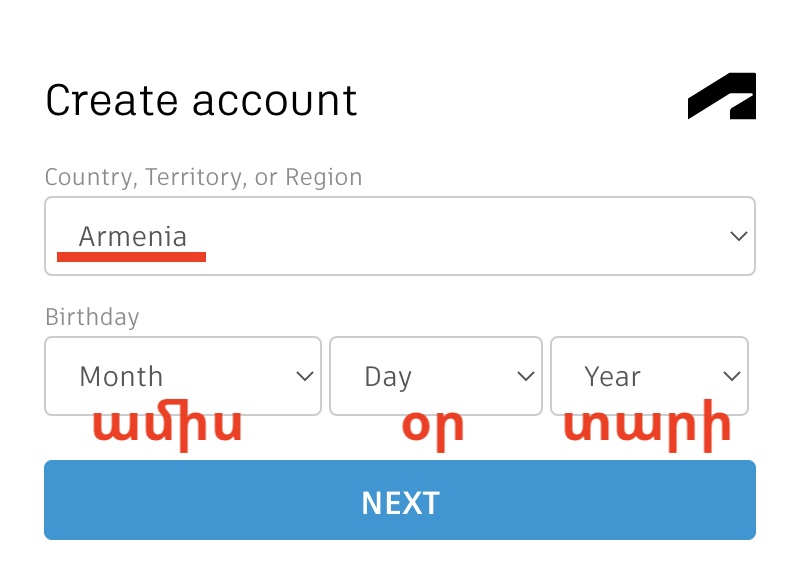The height and width of the screenshot is (574, 810).
Task: Expand the Month birthday dropdown
Action: click(x=183, y=376)
